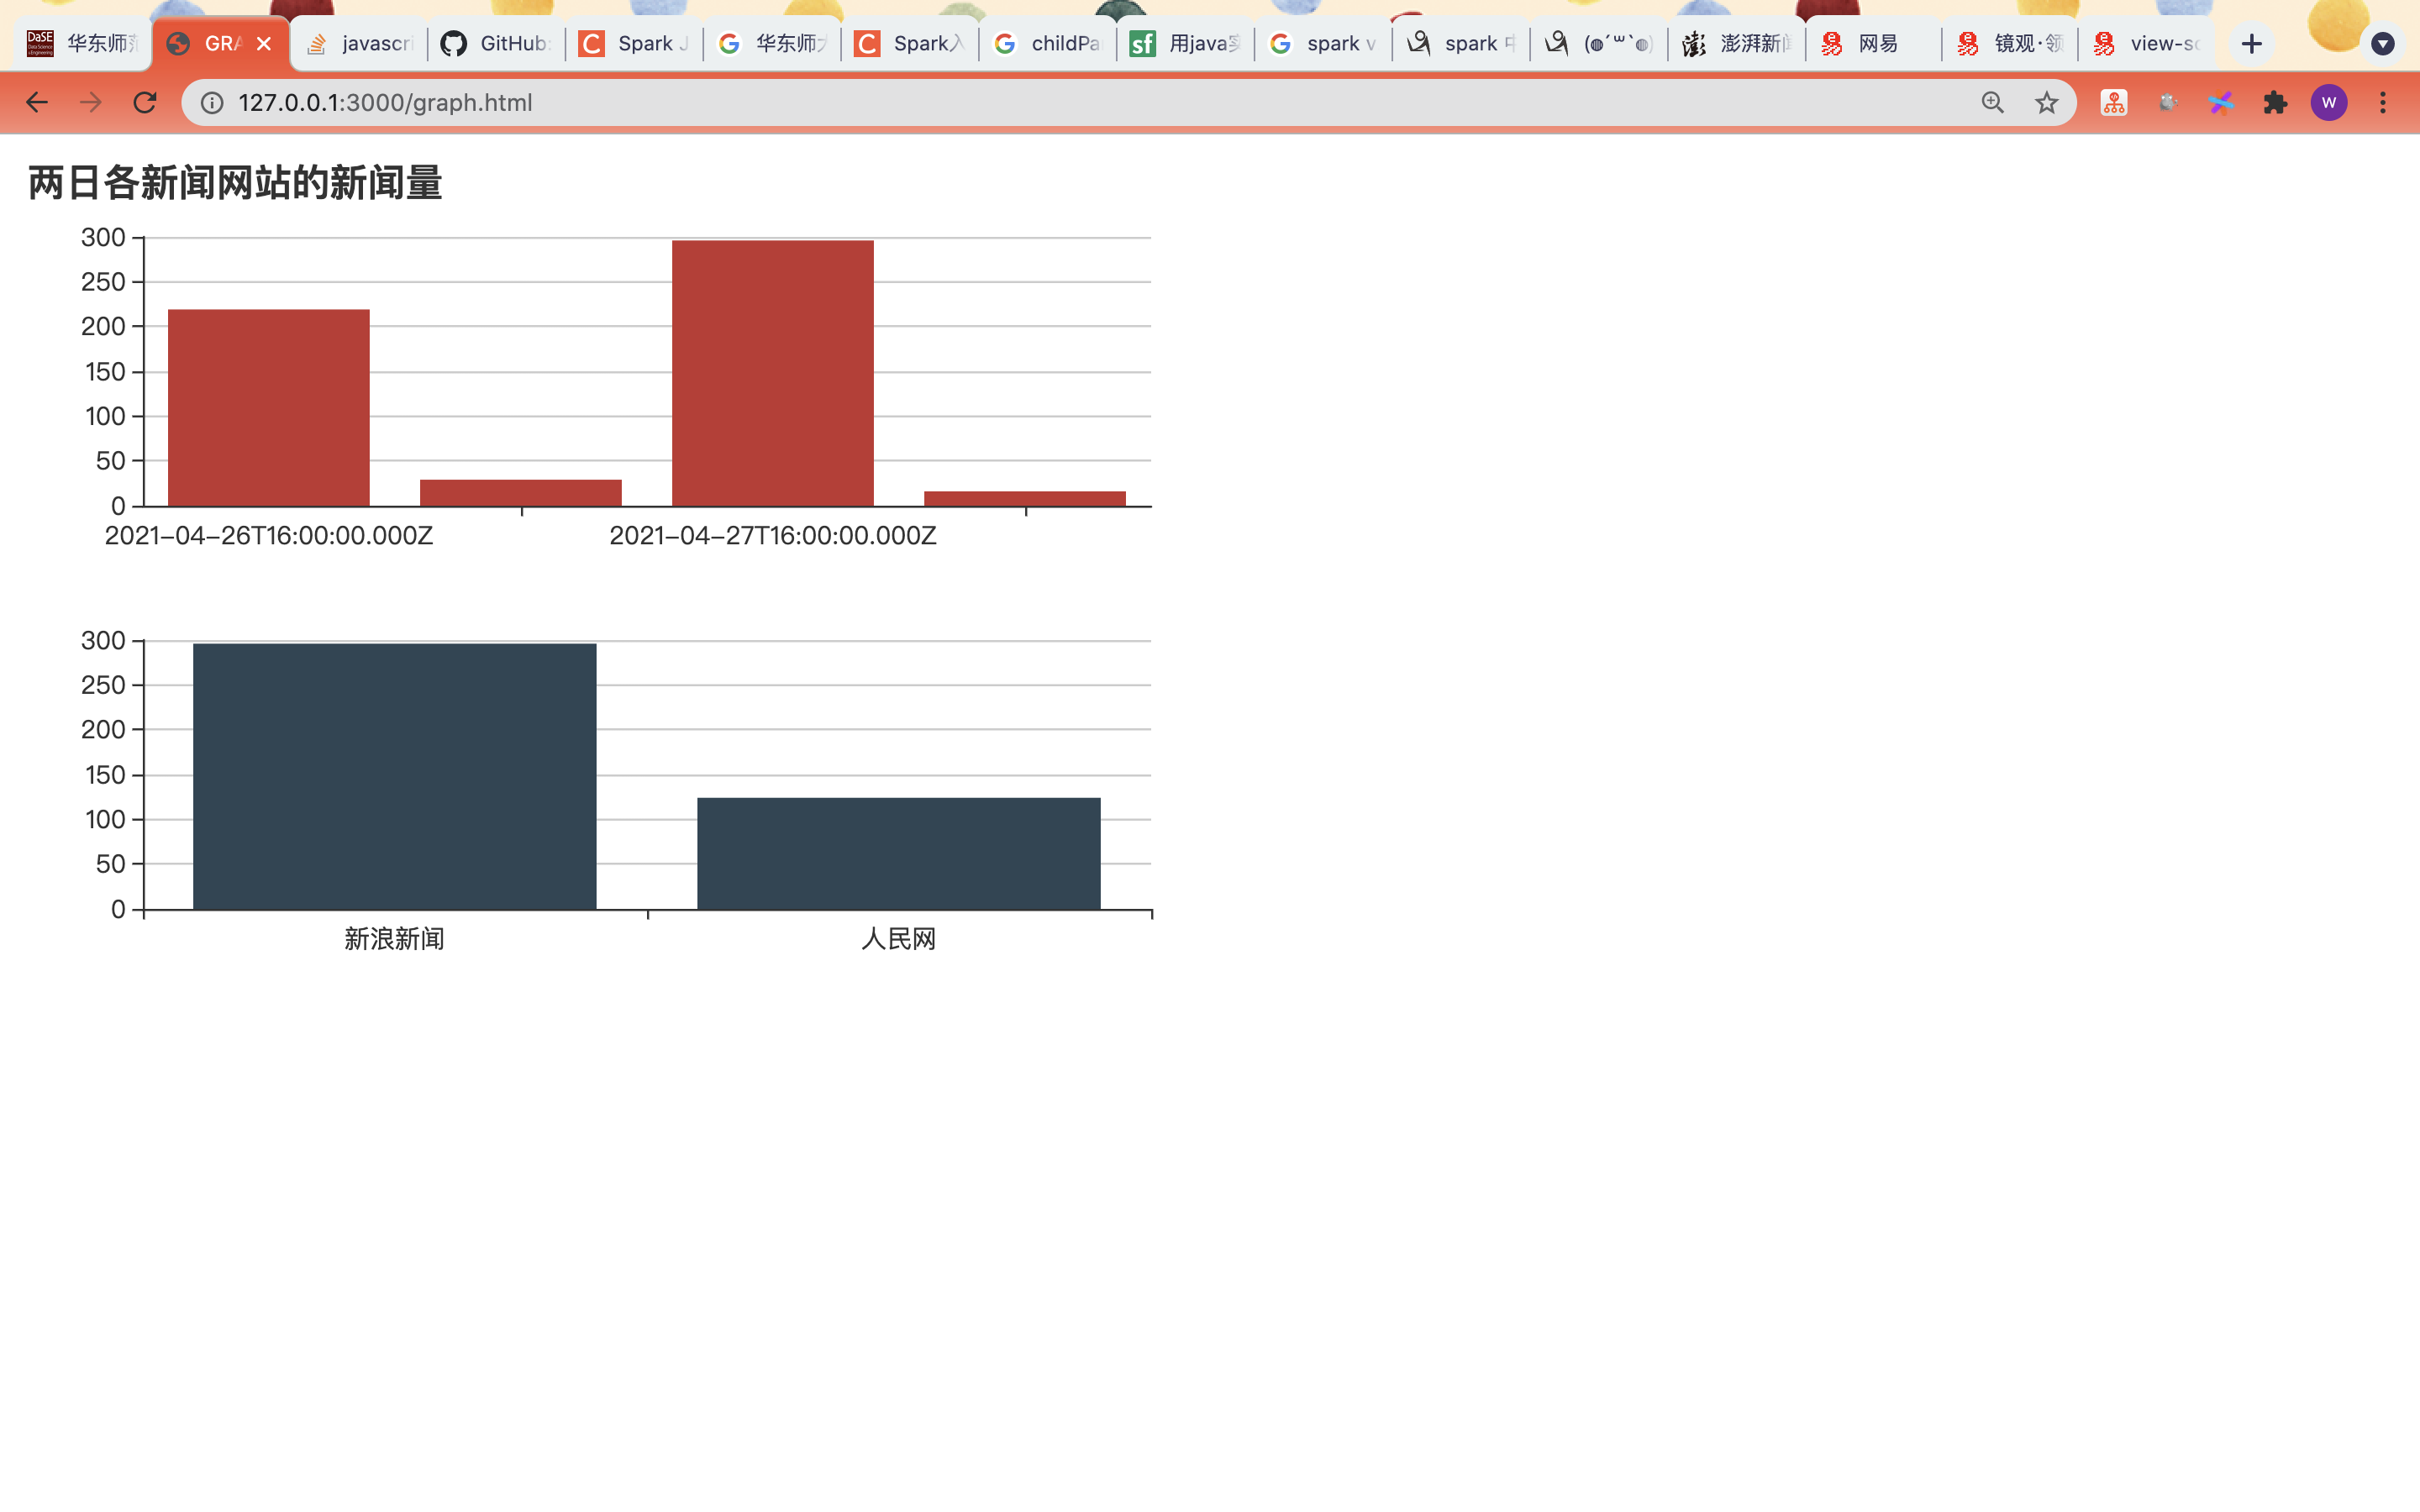
Task: Click the tallest red bar in top chart
Action: [x=772, y=373]
